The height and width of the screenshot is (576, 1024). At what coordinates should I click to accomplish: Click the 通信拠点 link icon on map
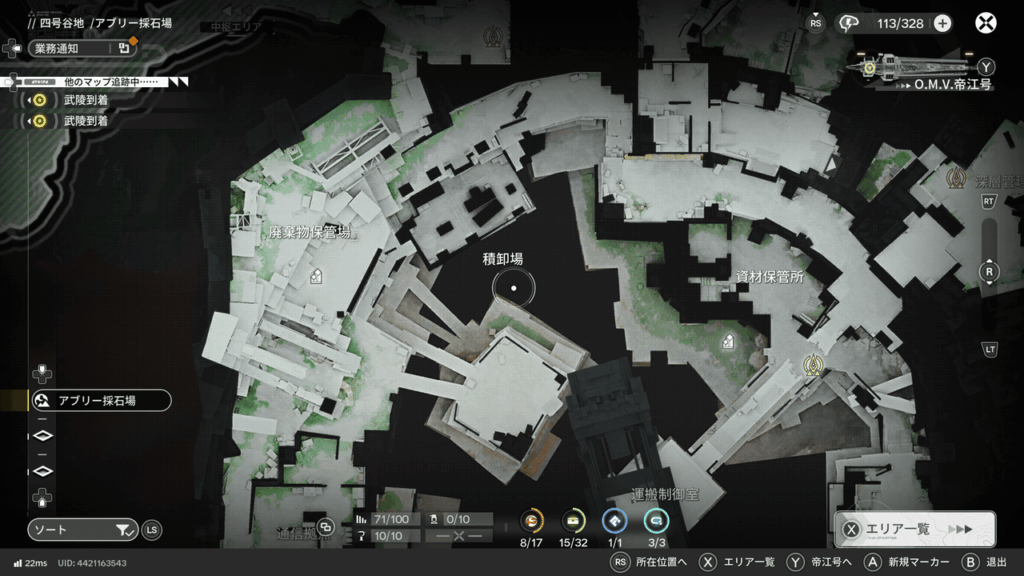point(325,527)
